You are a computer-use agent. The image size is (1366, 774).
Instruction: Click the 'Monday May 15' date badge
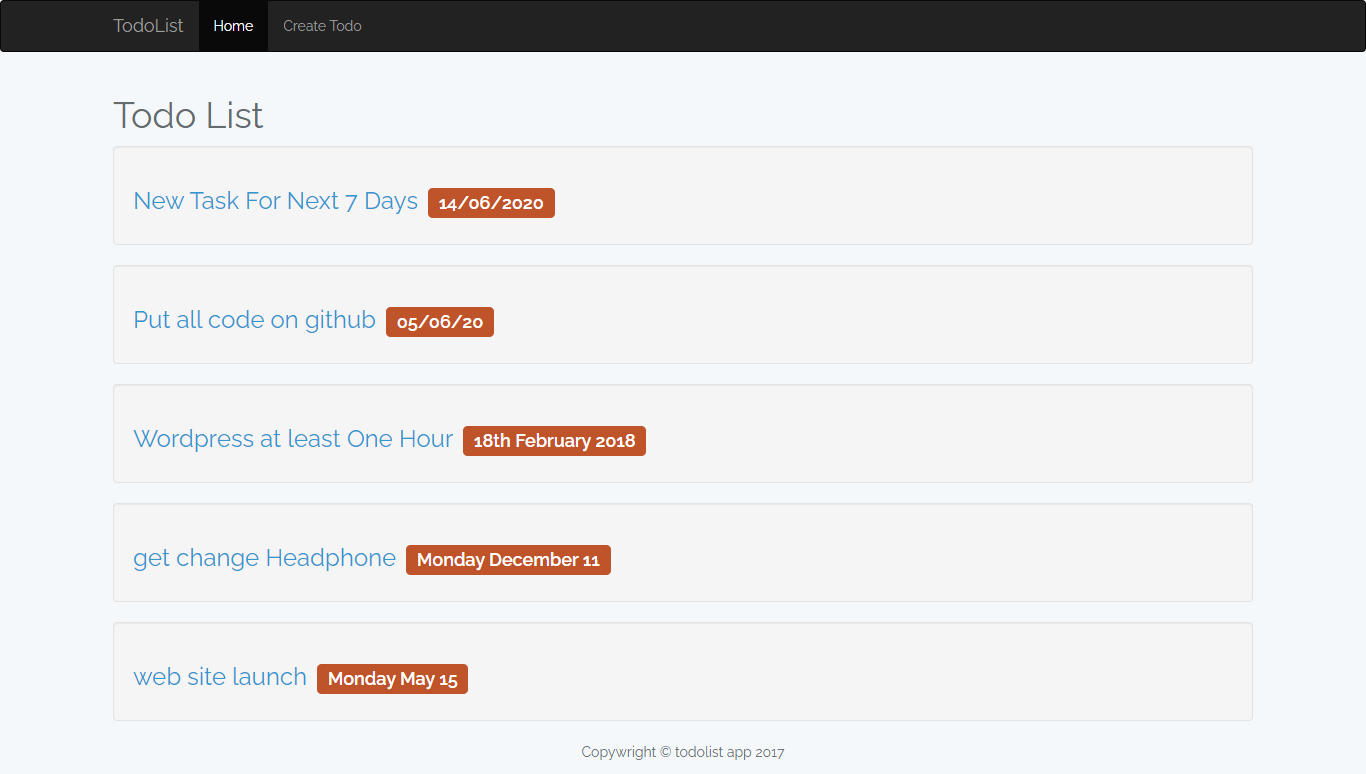[392, 679]
